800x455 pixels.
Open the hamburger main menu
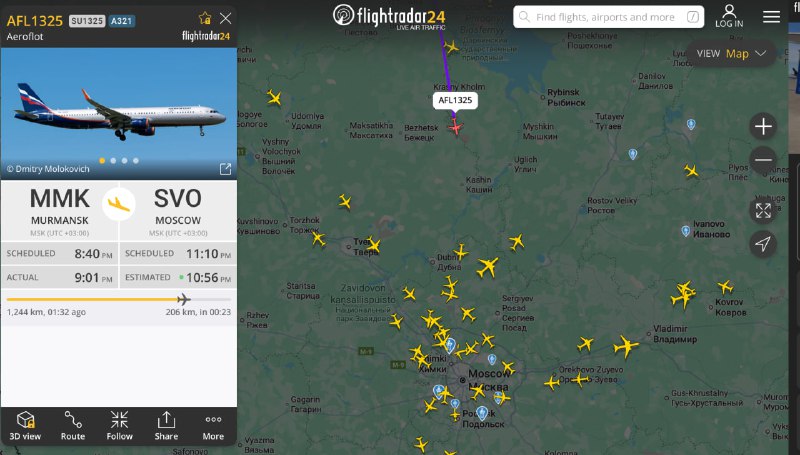[x=771, y=17]
